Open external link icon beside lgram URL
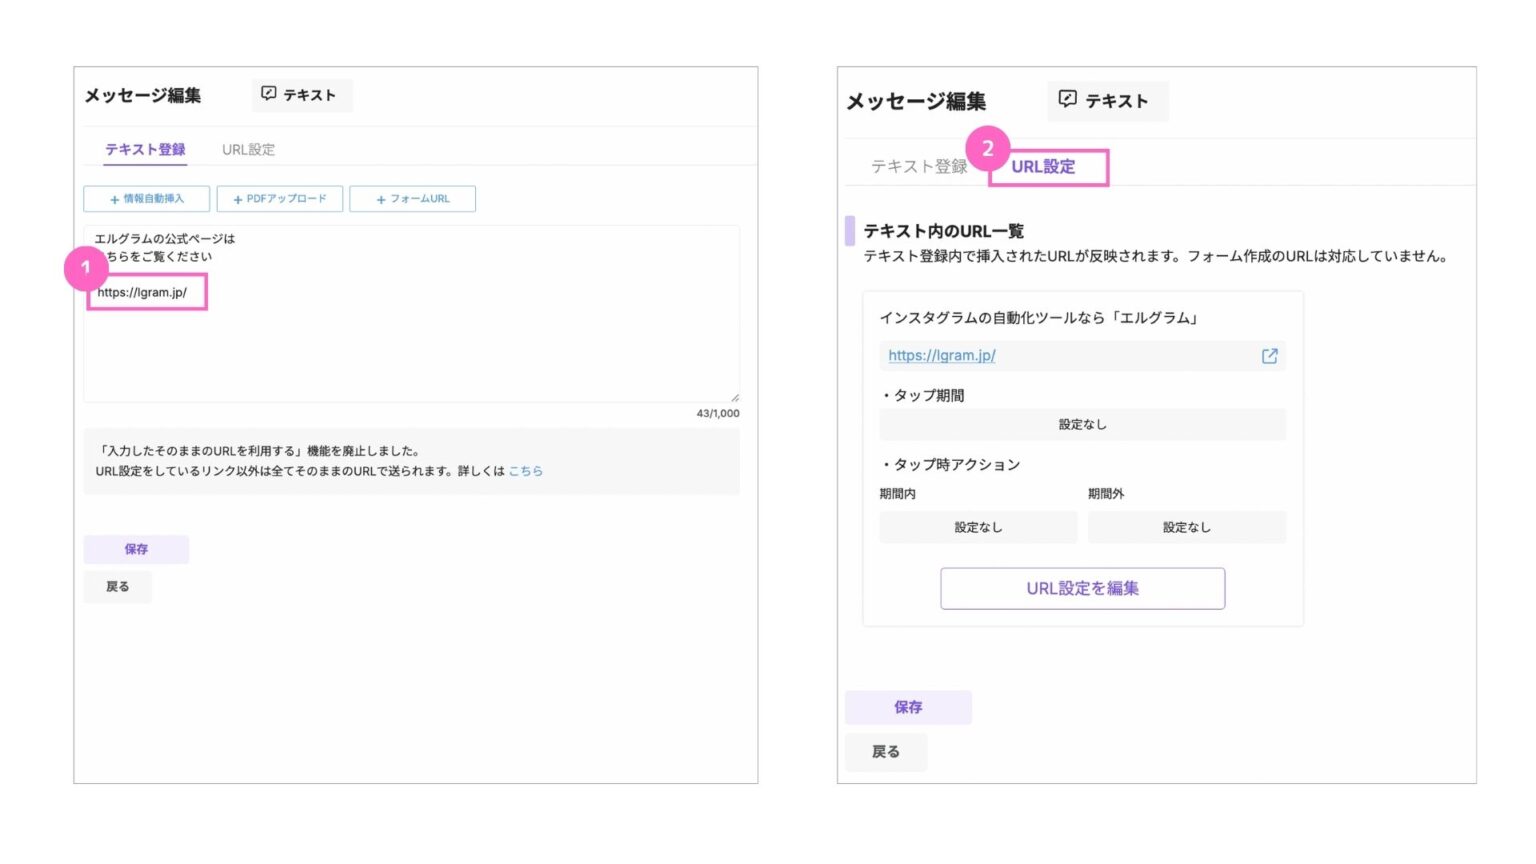The image size is (1536, 864). (x=1269, y=356)
